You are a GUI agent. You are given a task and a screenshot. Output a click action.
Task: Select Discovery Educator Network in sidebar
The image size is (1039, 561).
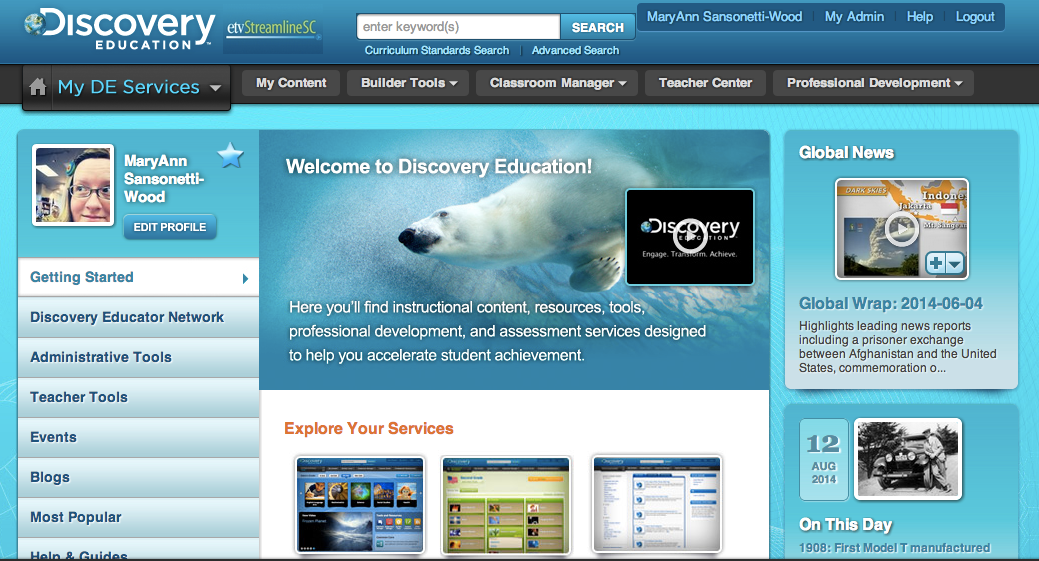(x=138, y=317)
